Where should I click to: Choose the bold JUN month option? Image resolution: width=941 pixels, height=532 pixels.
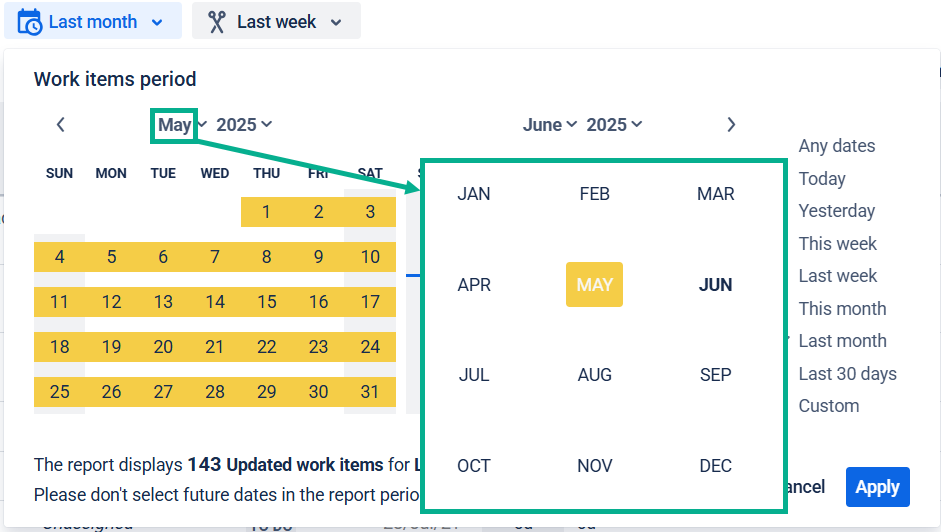[715, 285]
